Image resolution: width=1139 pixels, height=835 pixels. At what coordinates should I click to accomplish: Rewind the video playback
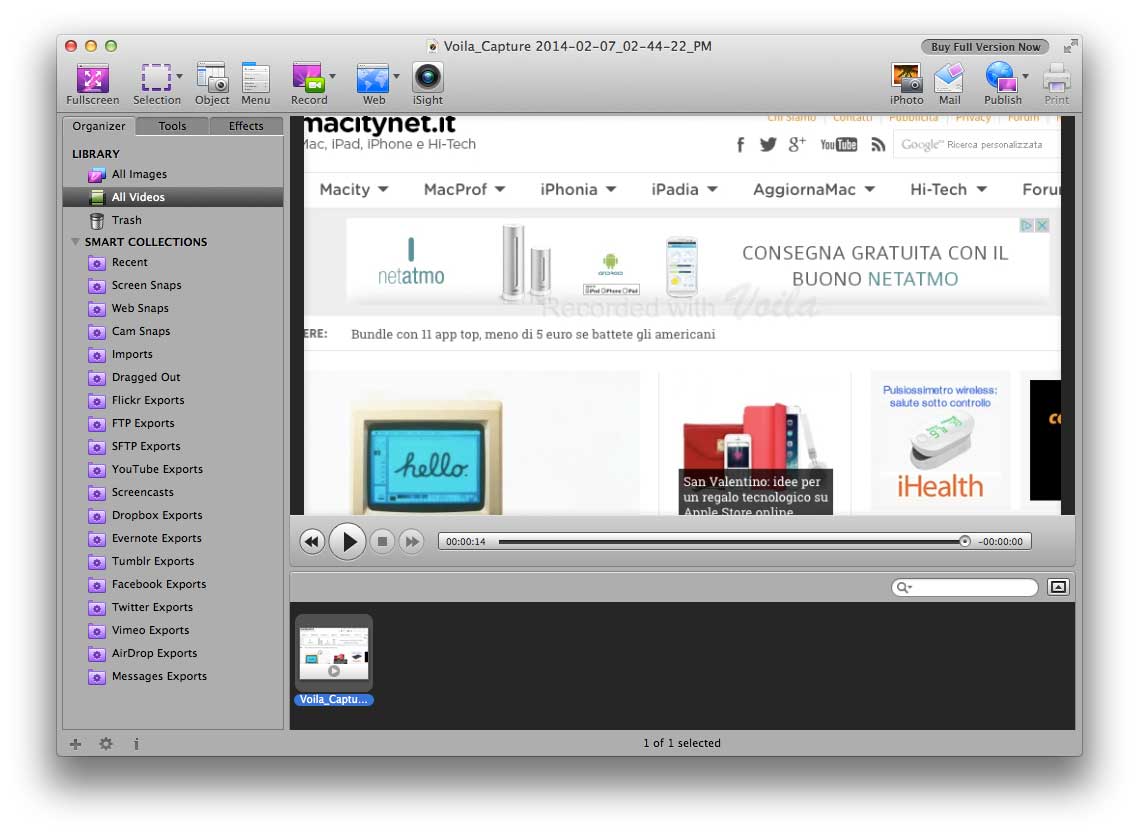click(312, 541)
